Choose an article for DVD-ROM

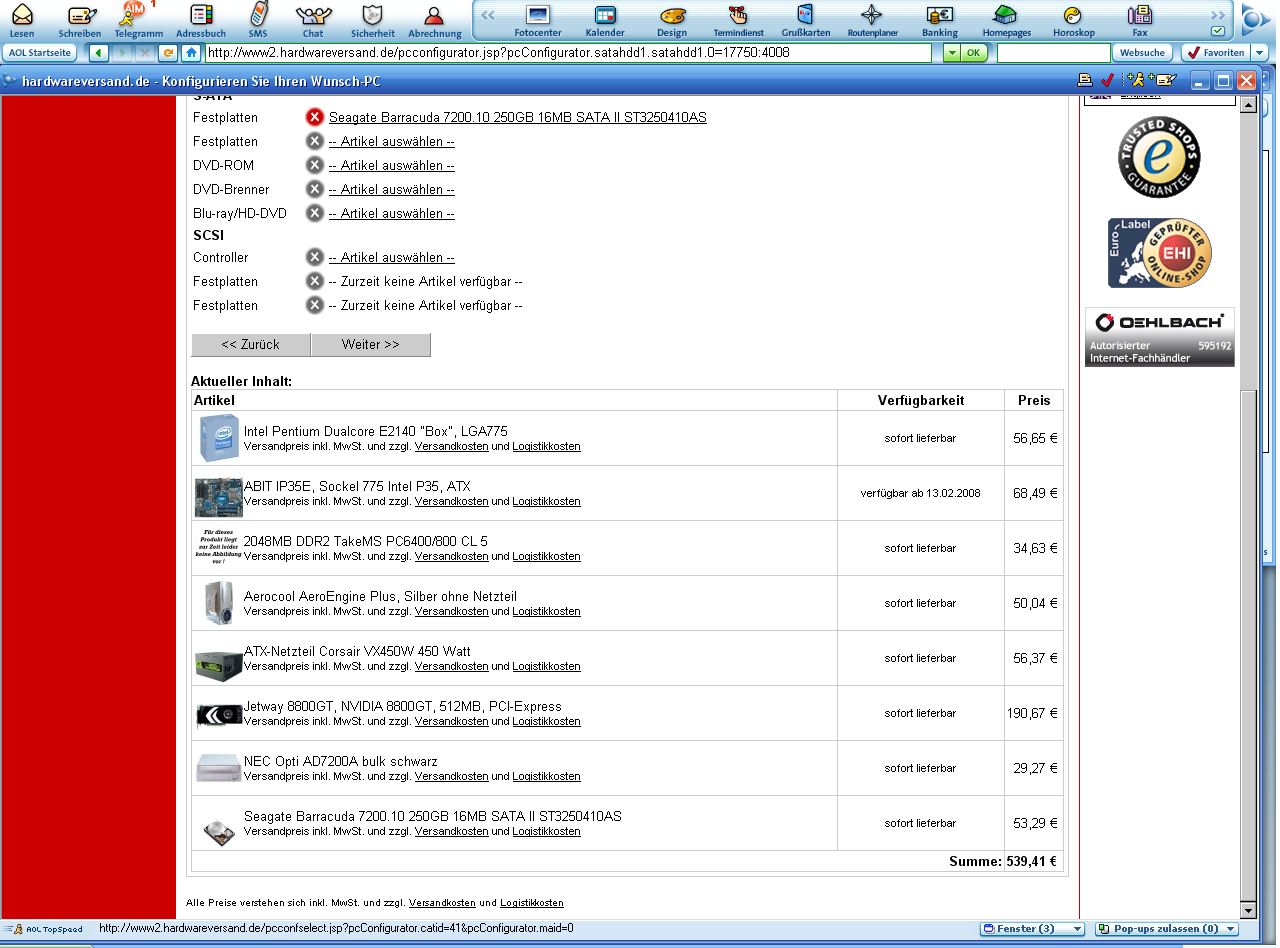[x=391, y=165]
